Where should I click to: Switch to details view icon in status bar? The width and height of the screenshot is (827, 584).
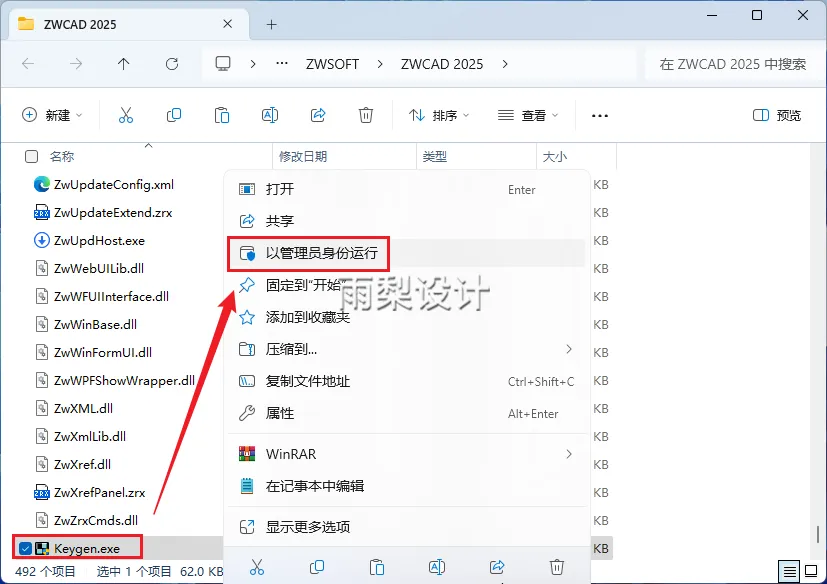click(x=790, y=571)
